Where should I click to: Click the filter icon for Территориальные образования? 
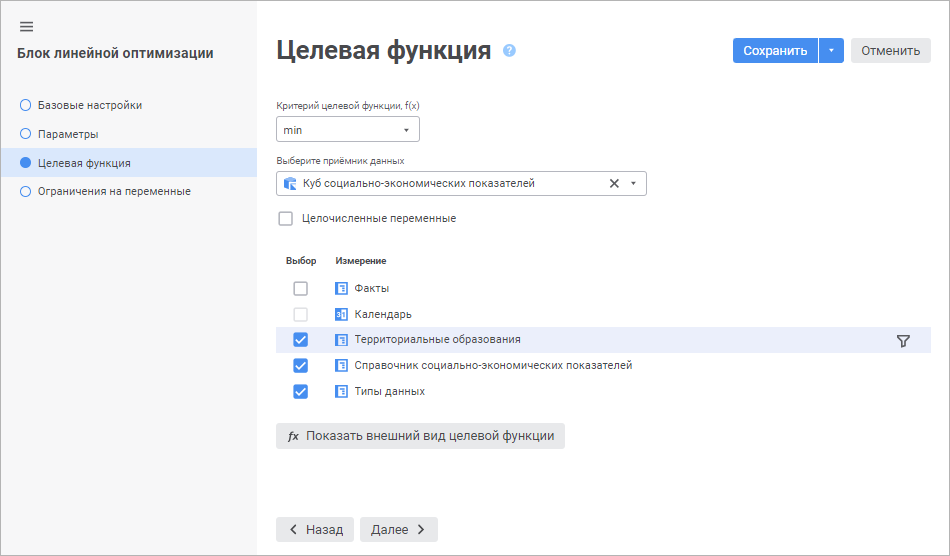pos(903,341)
